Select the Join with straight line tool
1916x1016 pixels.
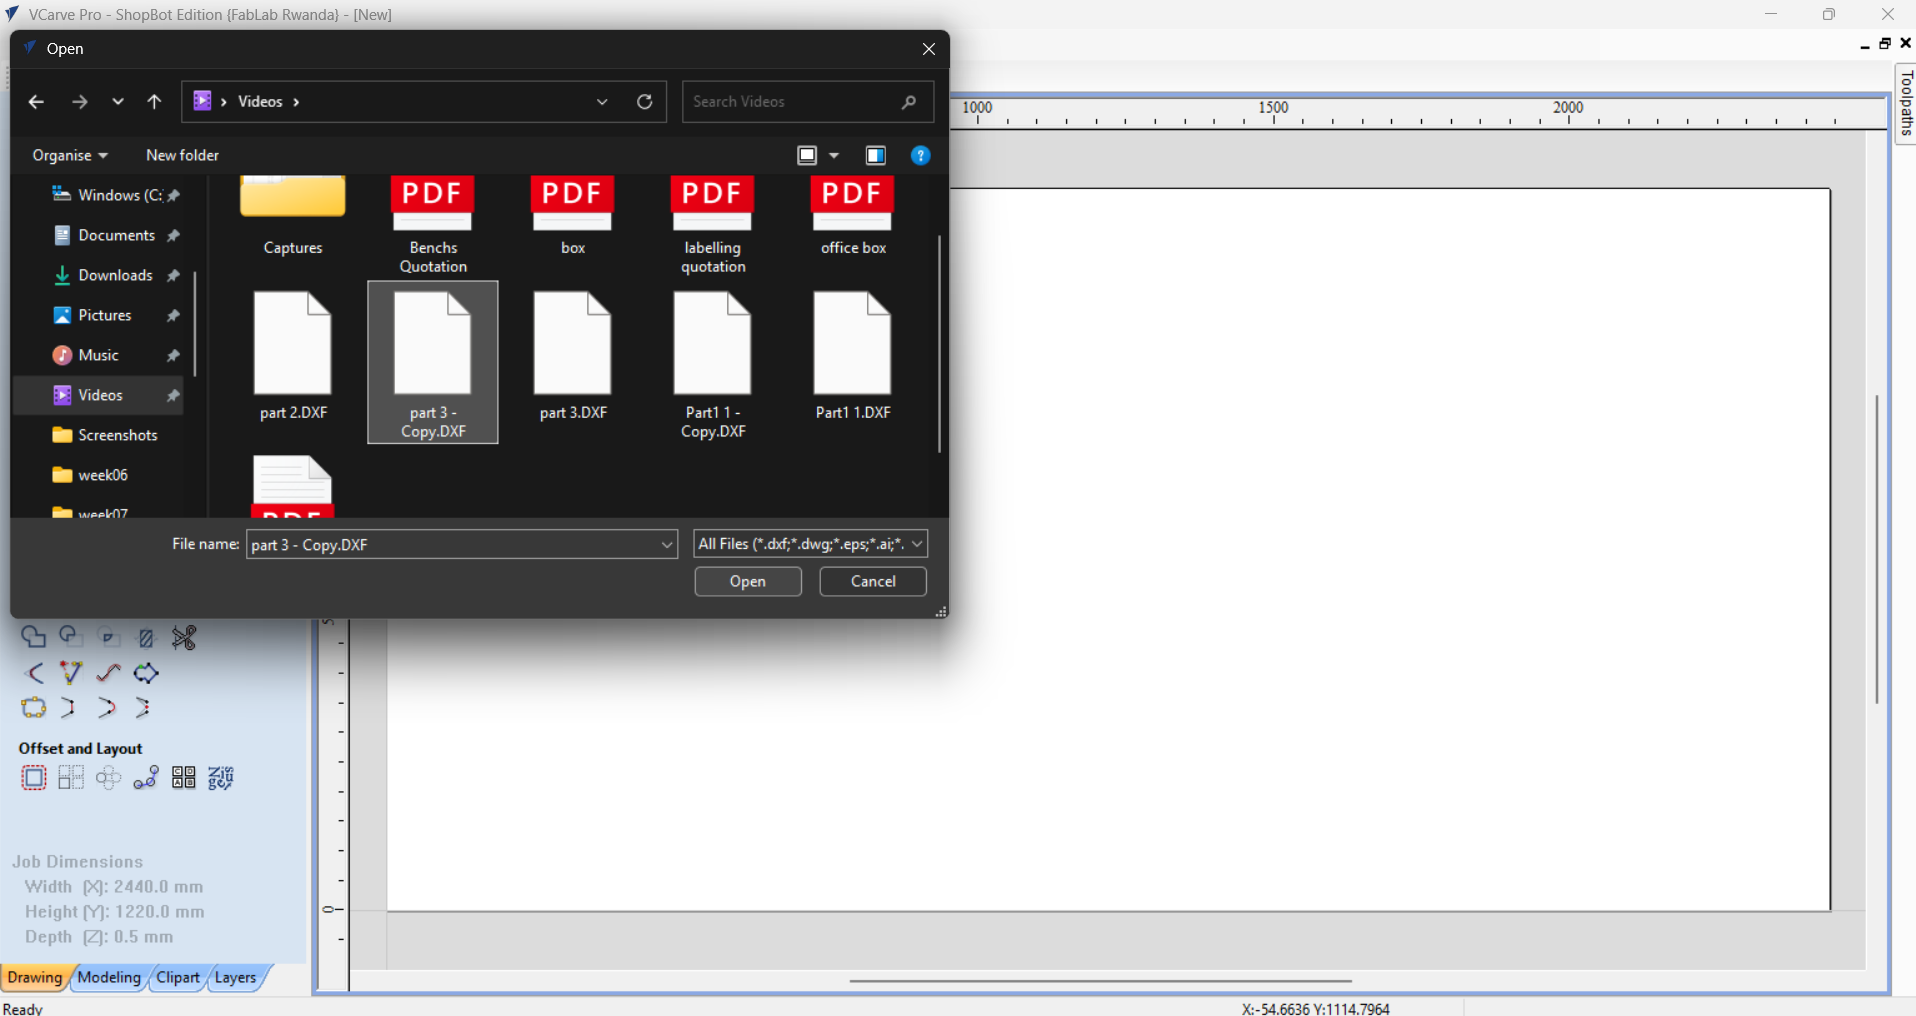(69, 708)
